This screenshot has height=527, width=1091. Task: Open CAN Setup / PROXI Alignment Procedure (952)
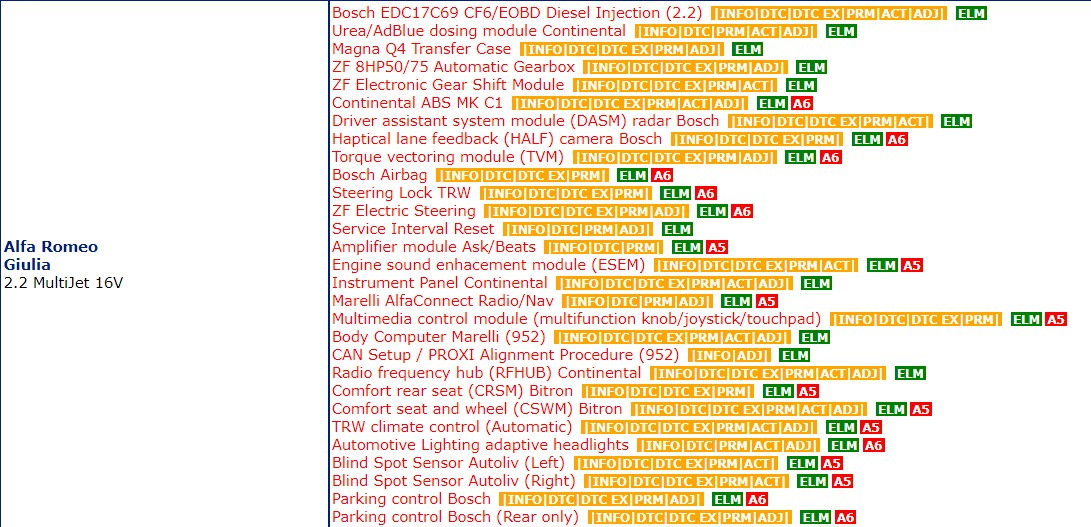[x=505, y=356]
